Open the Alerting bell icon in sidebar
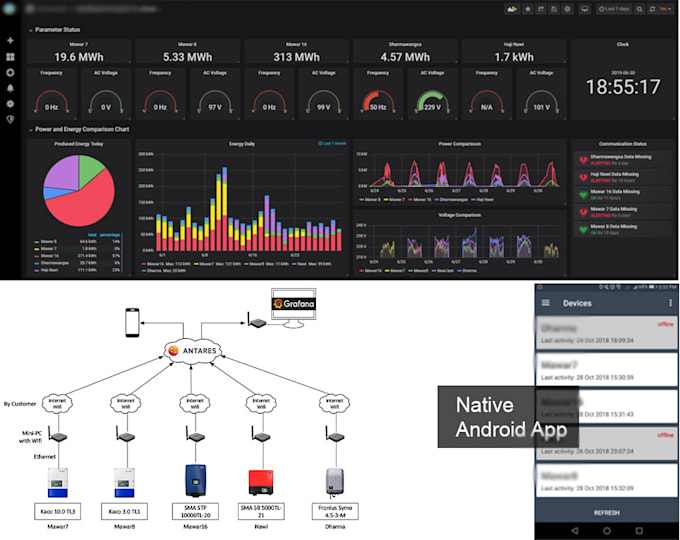This screenshot has height=540, width=680. (x=10, y=88)
